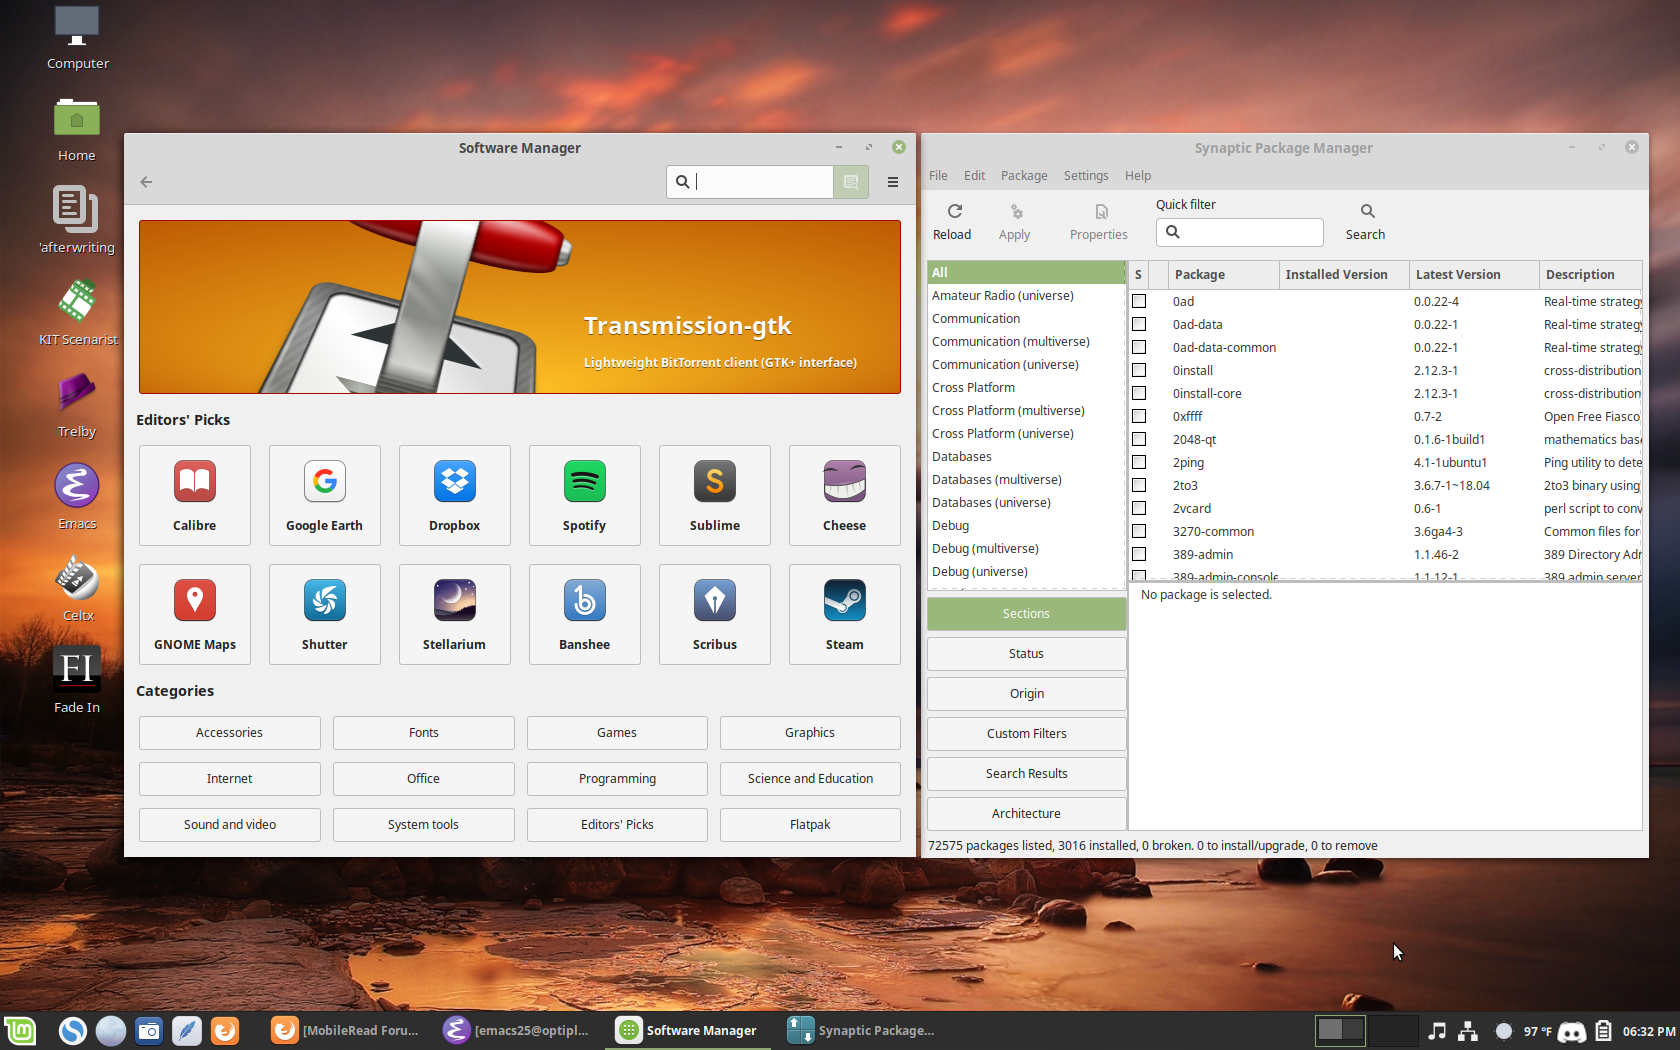Click Search in Synaptic toolbar
1680x1050 pixels.
tap(1366, 222)
